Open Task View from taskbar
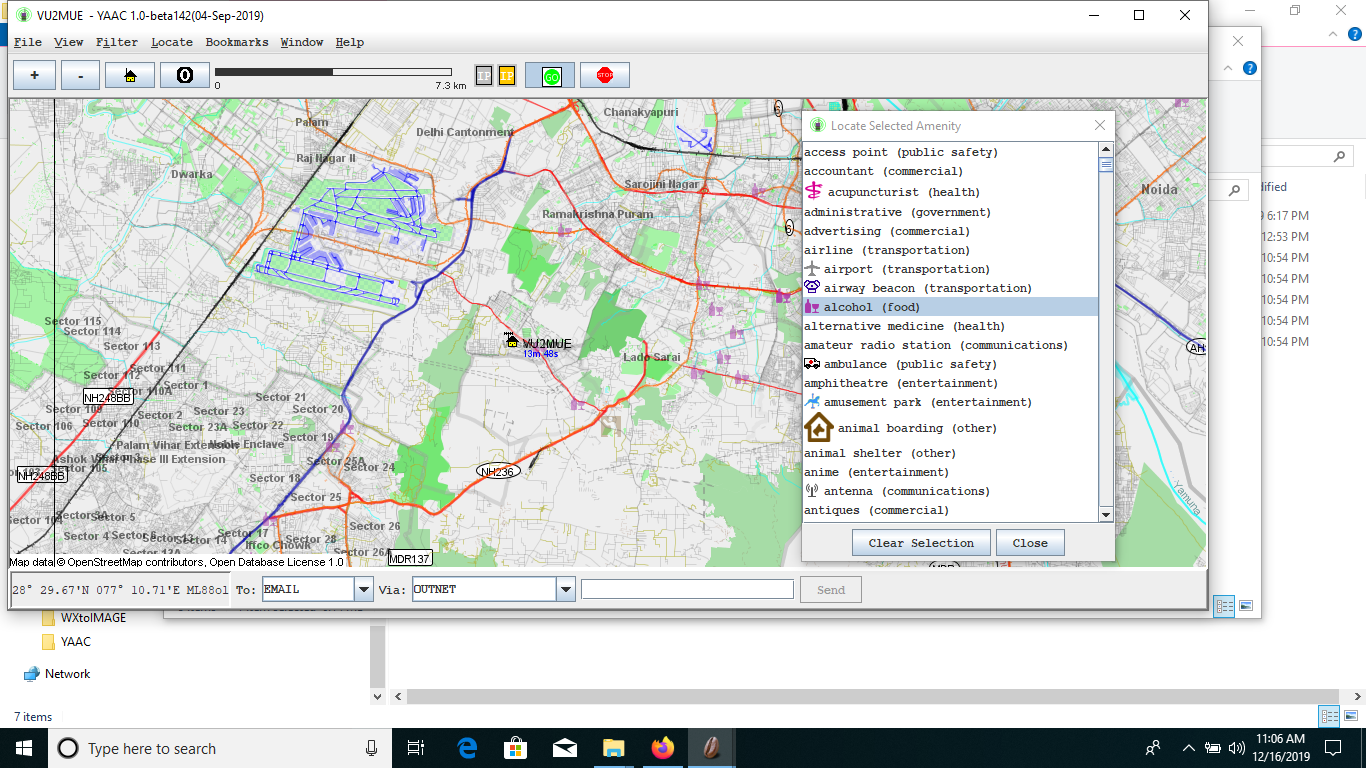Viewport: 1366px width, 768px height. 417,748
